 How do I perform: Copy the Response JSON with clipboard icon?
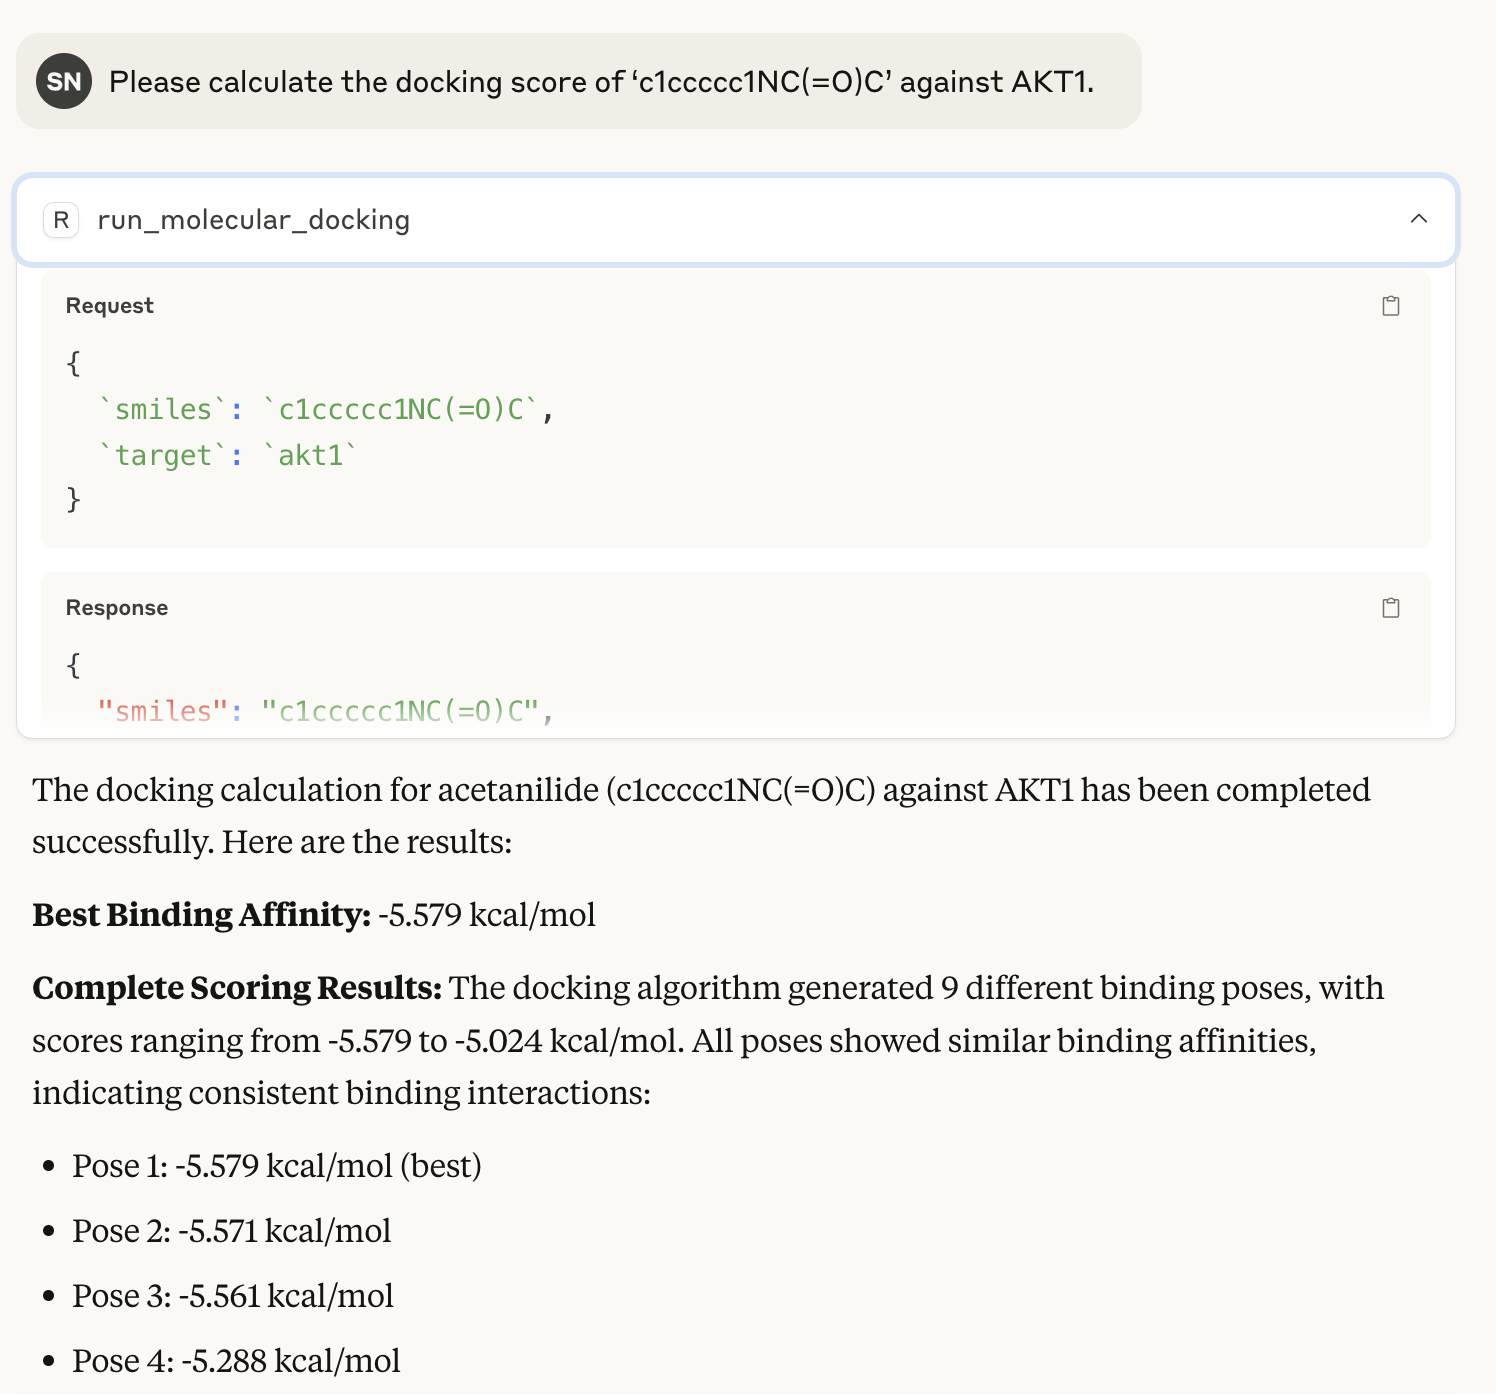click(1390, 608)
